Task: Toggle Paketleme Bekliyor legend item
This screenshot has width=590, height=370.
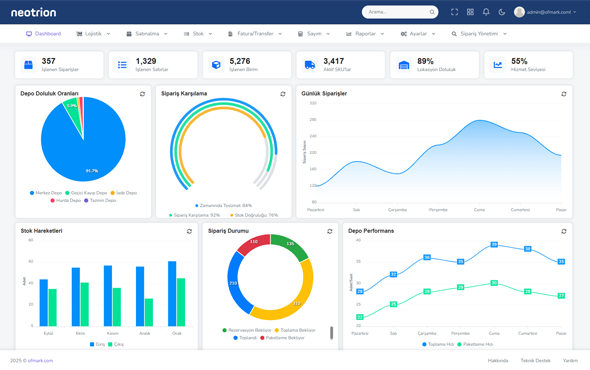Action: 283,338
